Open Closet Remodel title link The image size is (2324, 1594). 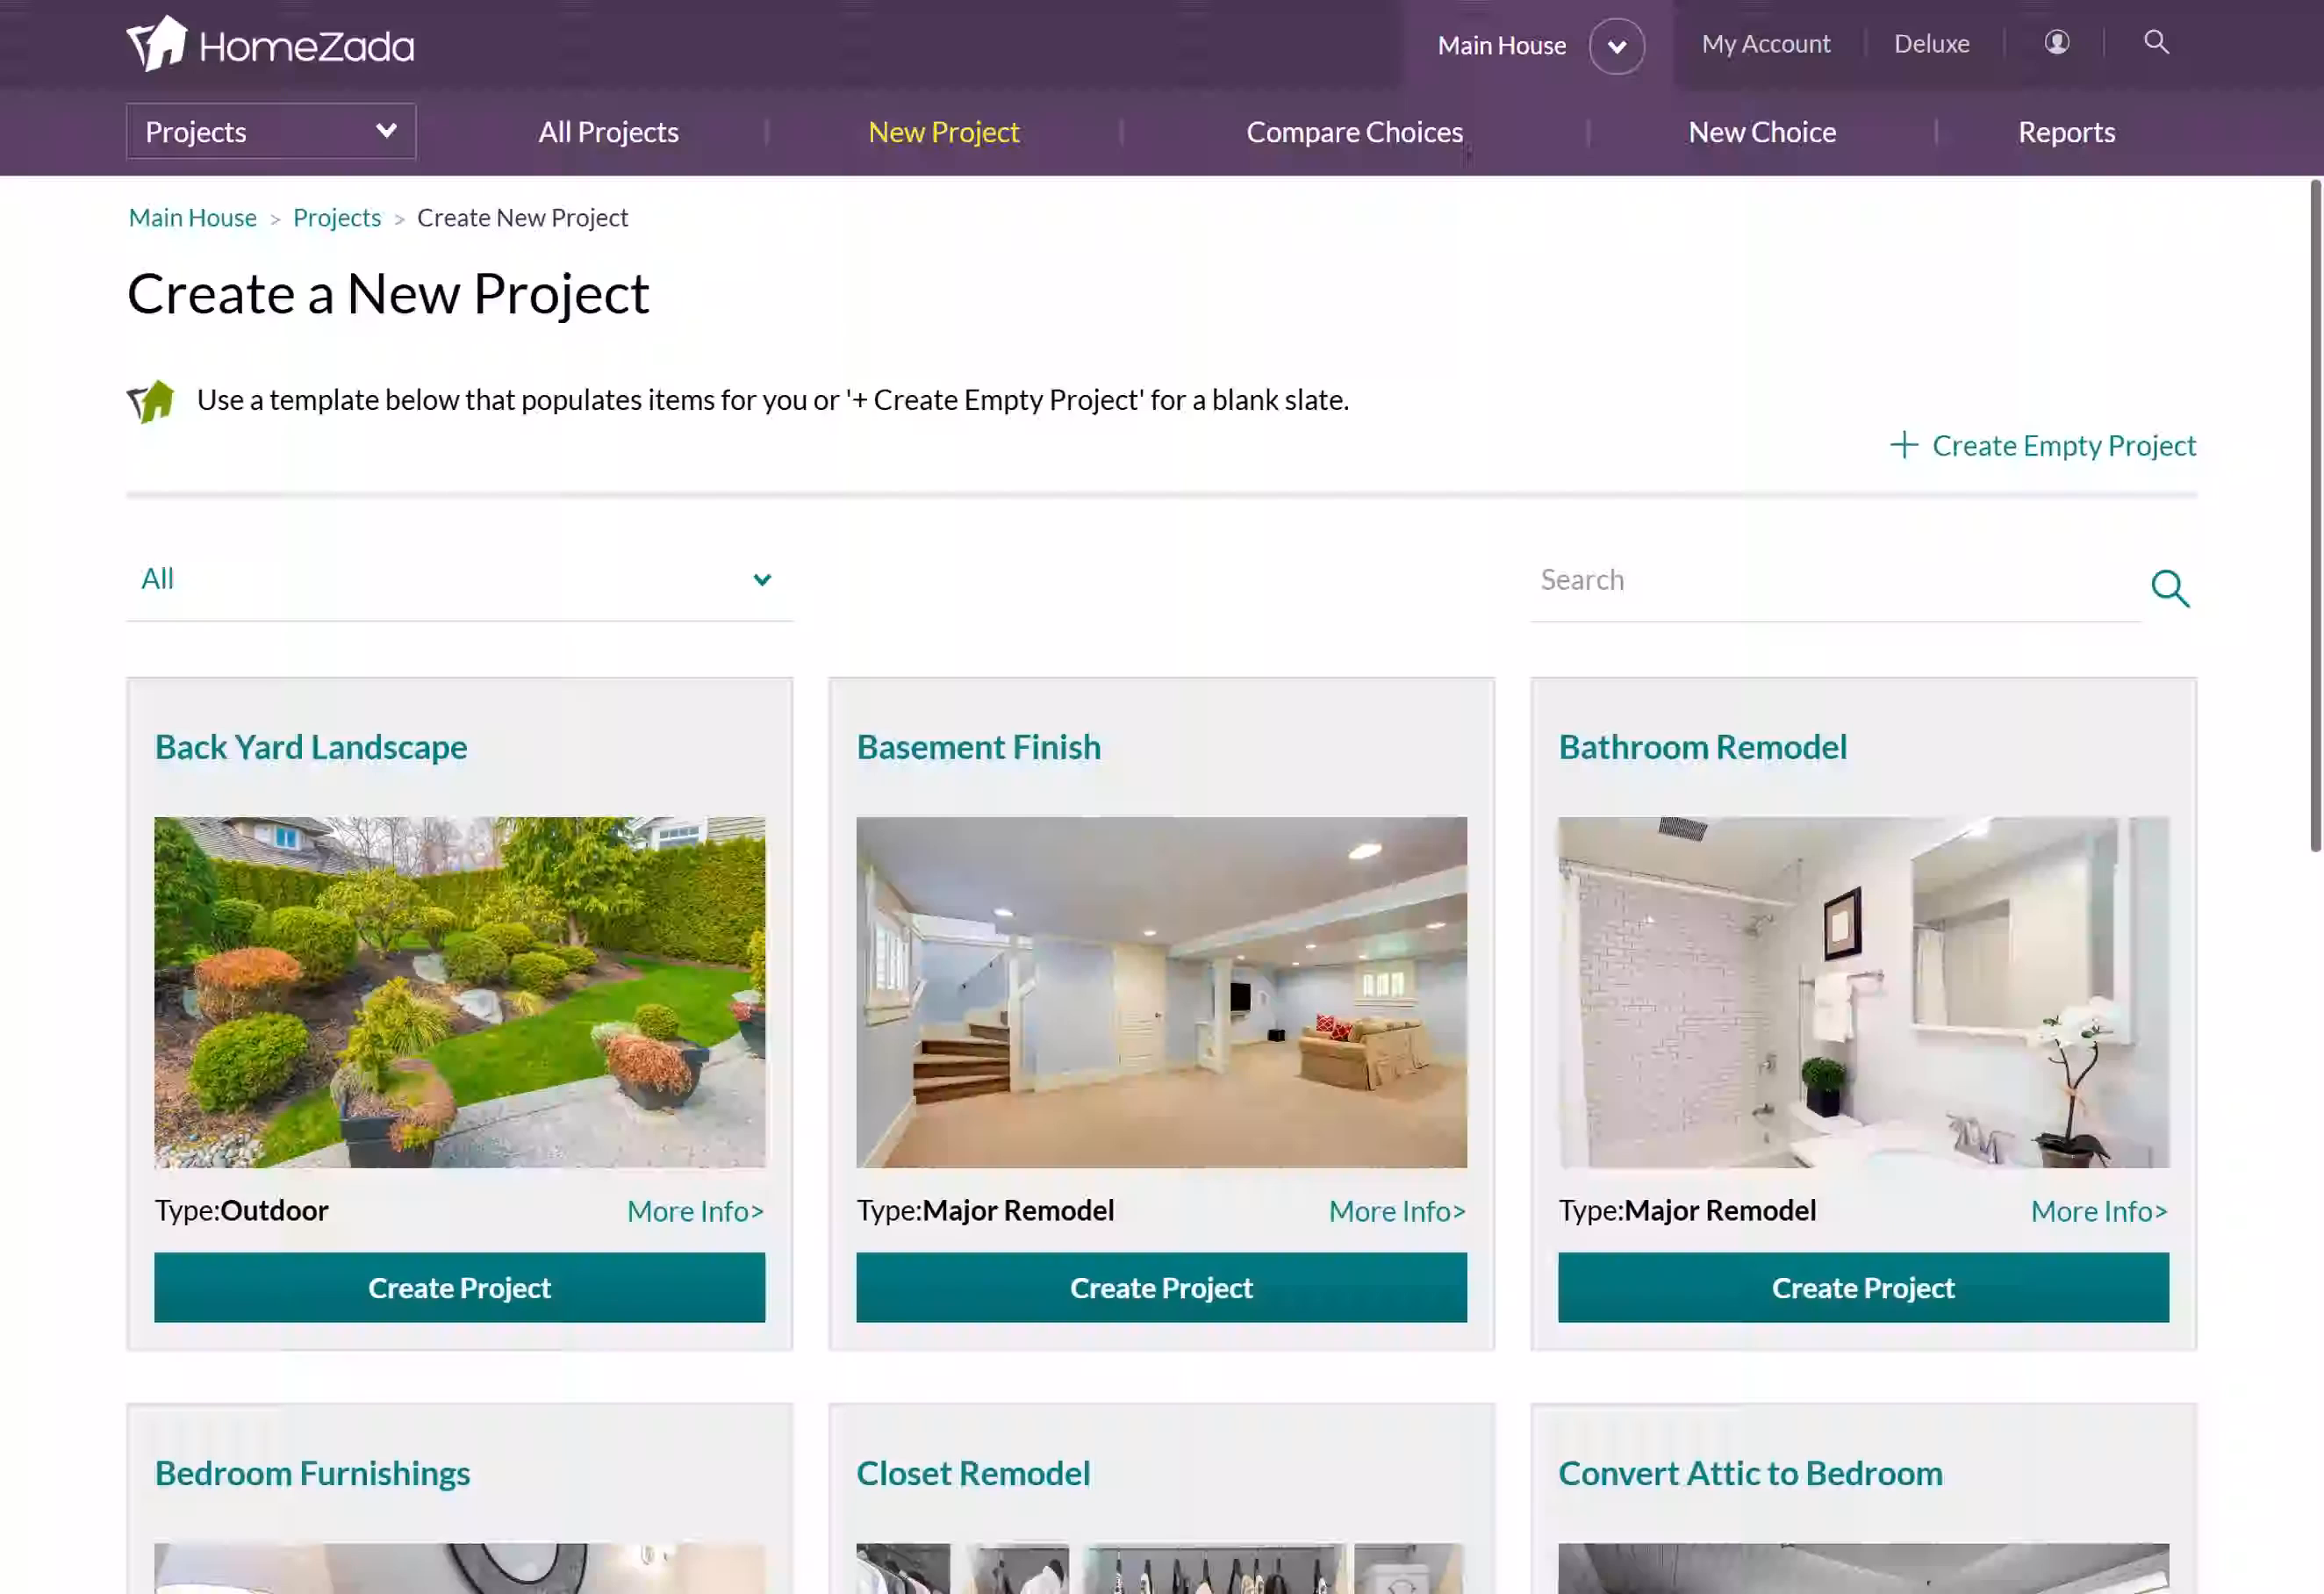pyautogui.click(x=973, y=1473)
